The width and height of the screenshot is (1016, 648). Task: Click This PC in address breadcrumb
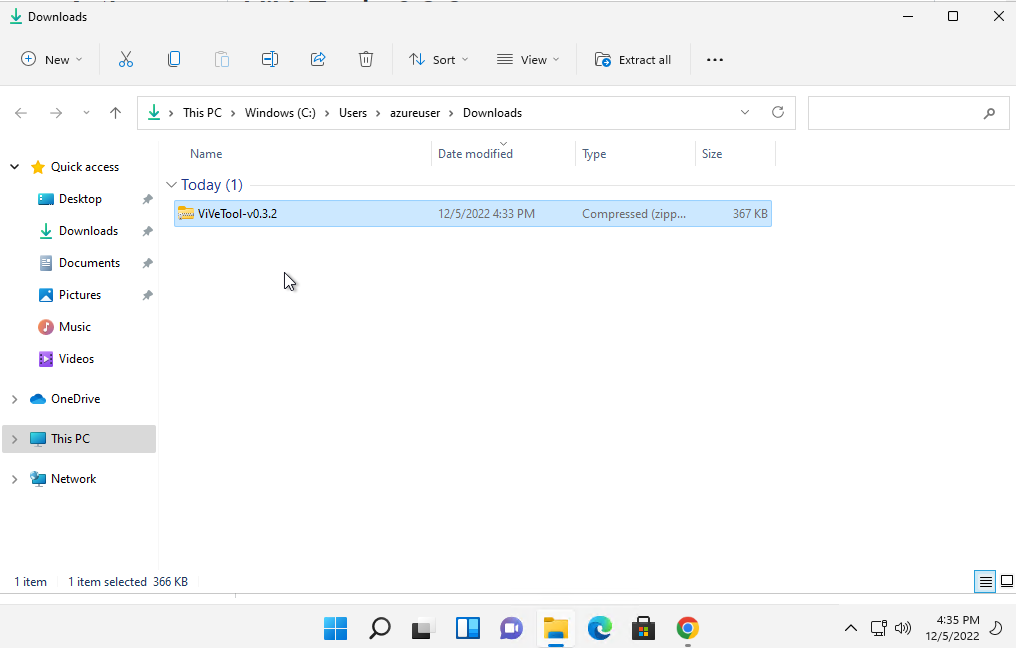(202, 113)
